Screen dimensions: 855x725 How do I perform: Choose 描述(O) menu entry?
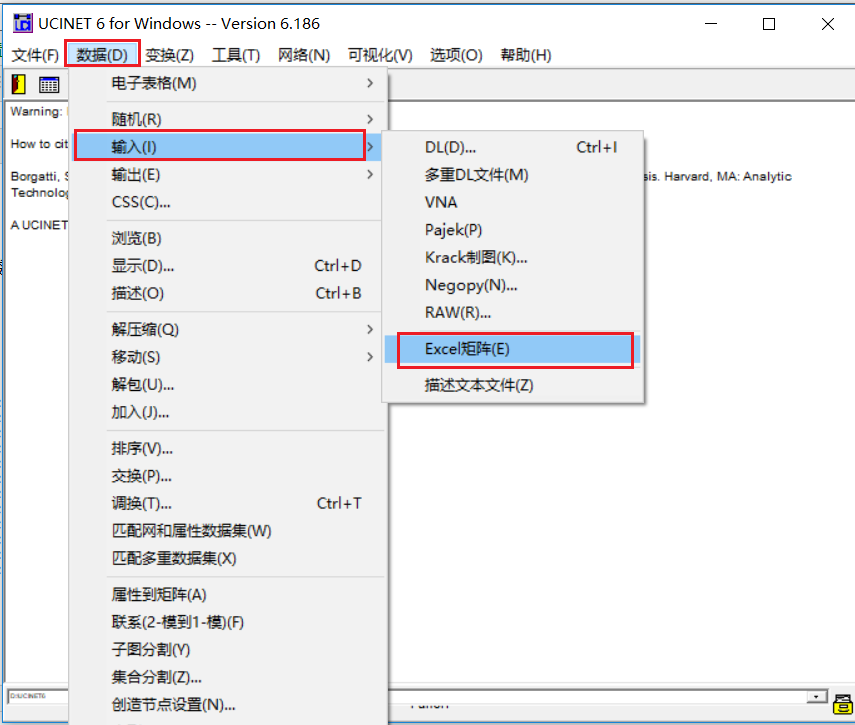pos(227,293)
